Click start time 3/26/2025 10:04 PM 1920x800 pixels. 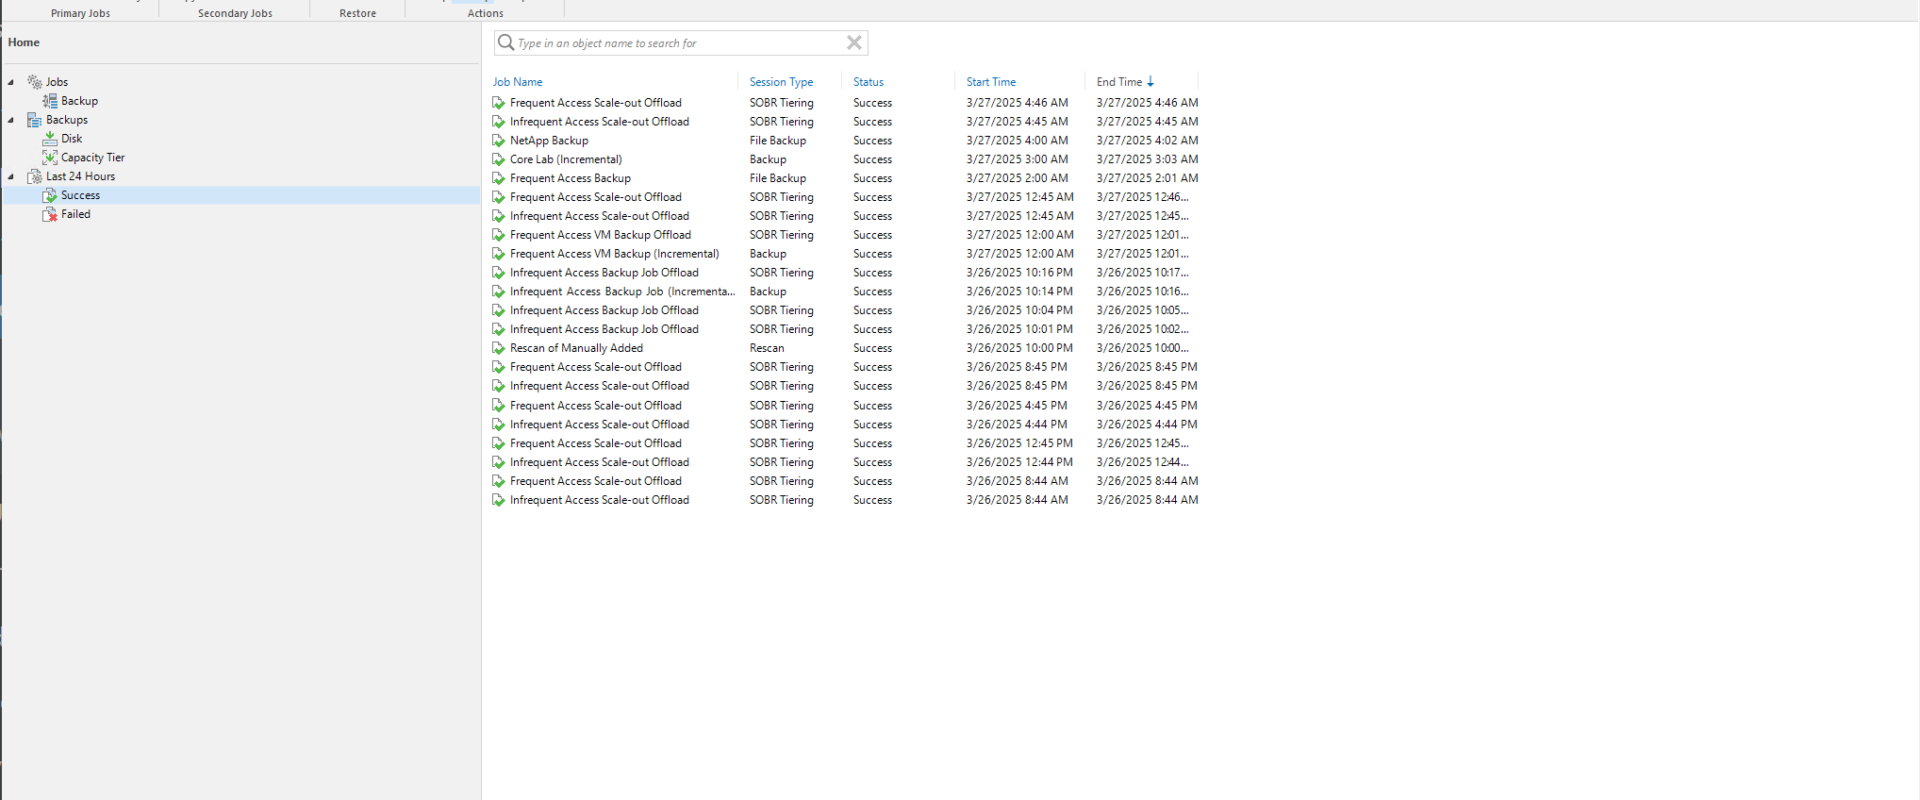pyautogui.click(x=1019, y=311)
